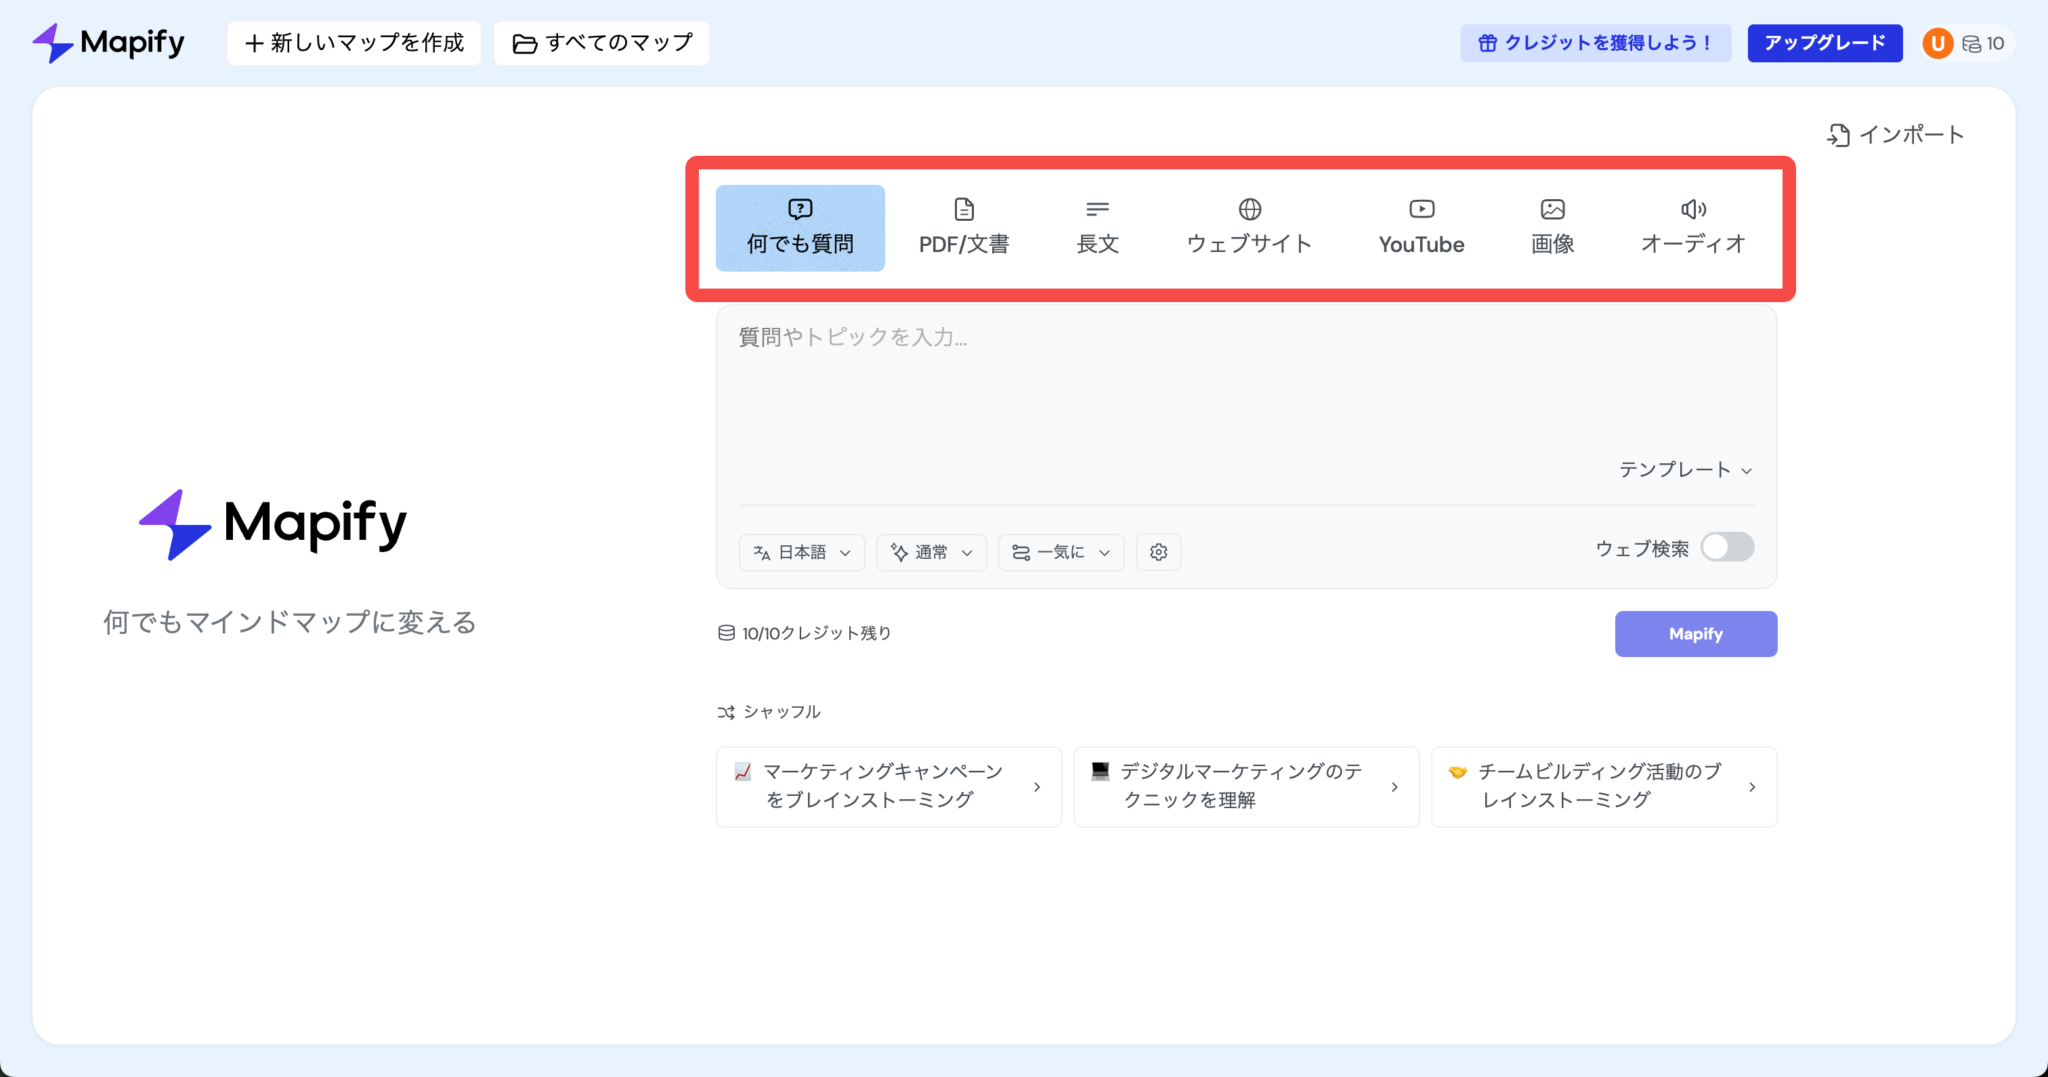Enable the ウェブ検索 toggle
This screenshot has height=1077, width=2048.
click(x=1728, y=547)
